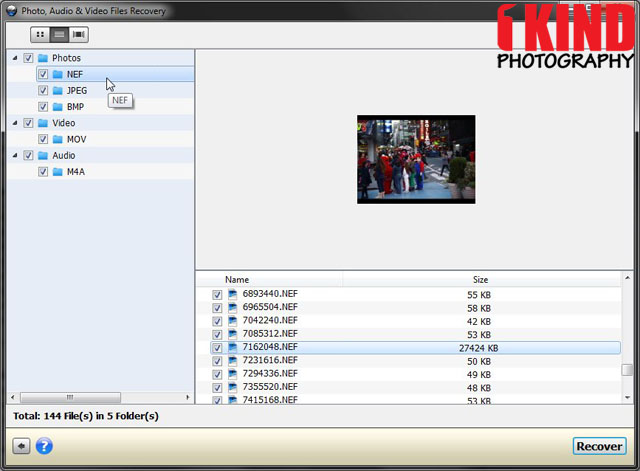Switch to thumbnail grid view

tap(40, 35)
